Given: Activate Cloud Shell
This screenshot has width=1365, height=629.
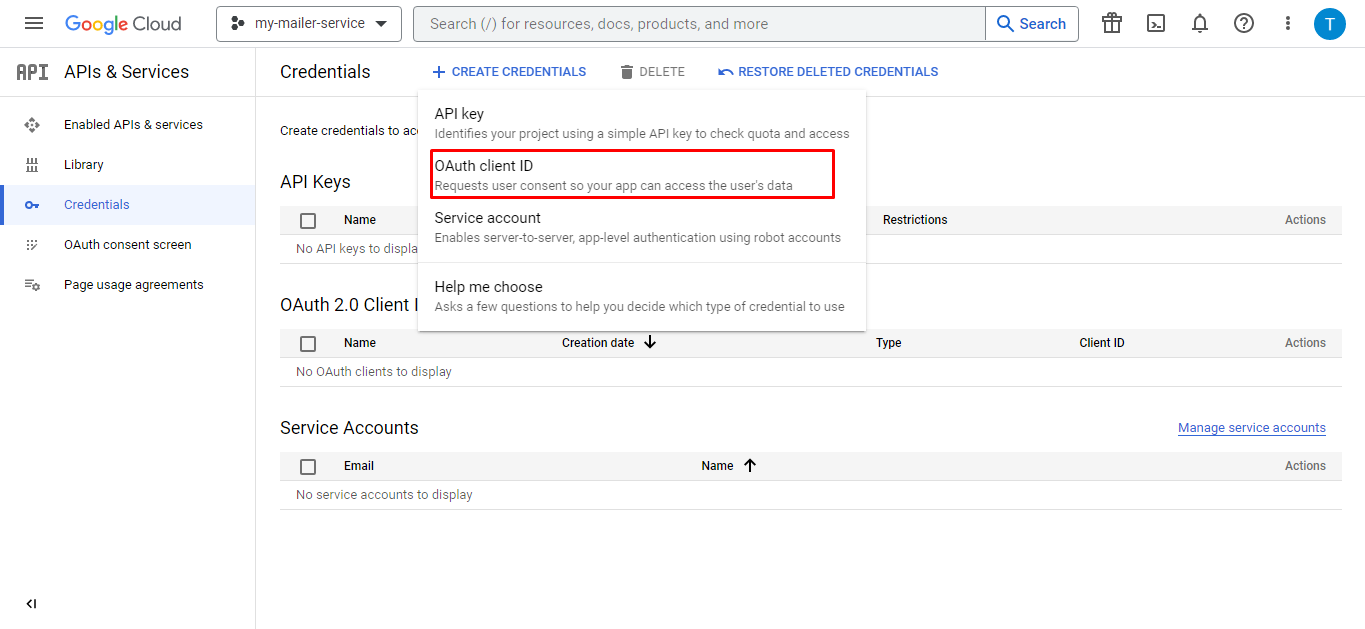Looking at the screenshot, I should [x=1155, y=22].
